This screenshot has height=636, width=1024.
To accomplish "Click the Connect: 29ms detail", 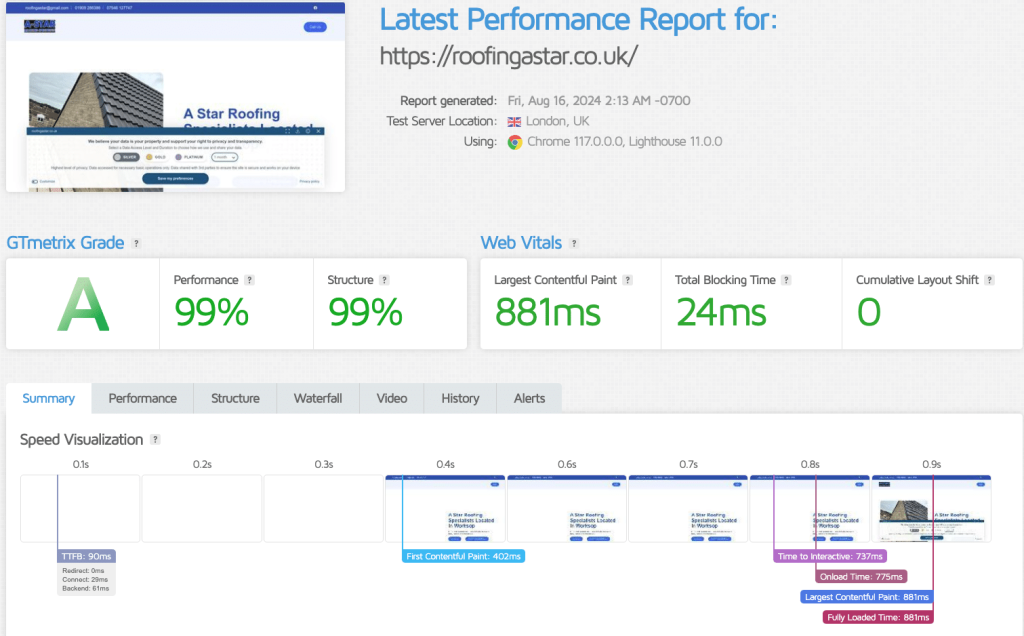I will click(x=85, y=579).
